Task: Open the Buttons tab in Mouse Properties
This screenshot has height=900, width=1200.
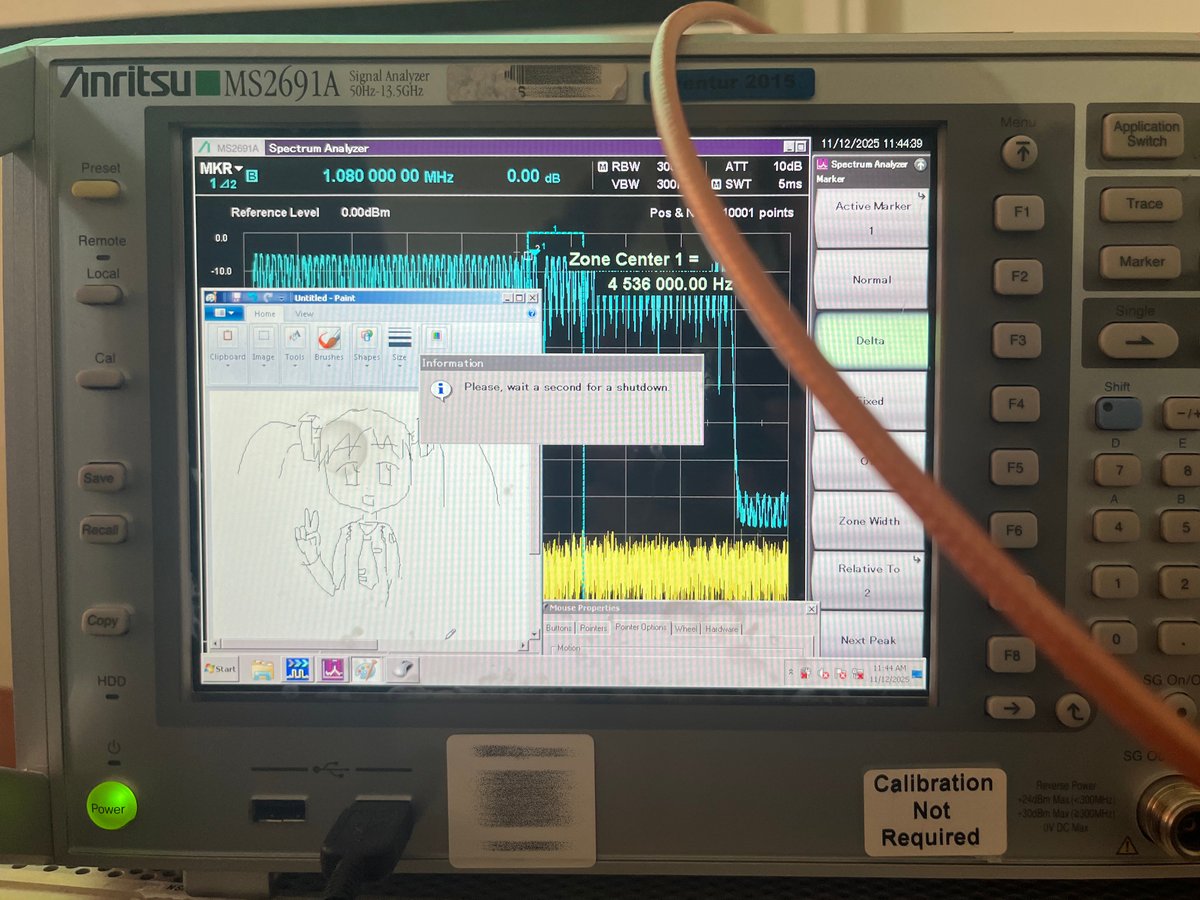Action: 558,628
